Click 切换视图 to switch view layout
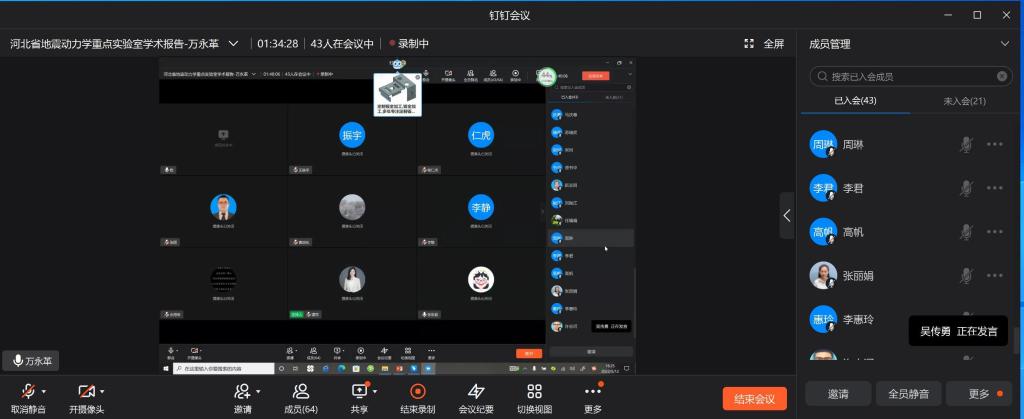This screenshot has height=419, width=1024. pyautogui.click(x=534, y=392)
